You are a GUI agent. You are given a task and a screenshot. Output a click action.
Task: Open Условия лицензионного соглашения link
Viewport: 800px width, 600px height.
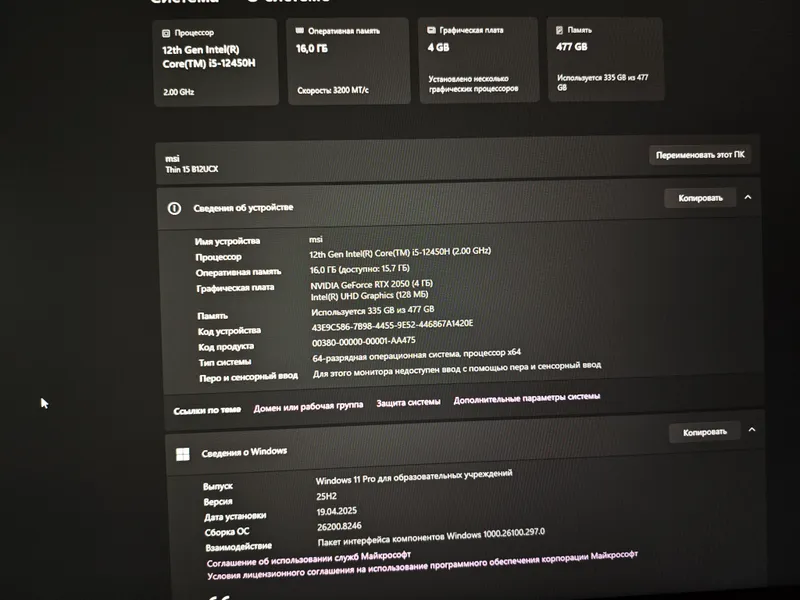422,565
